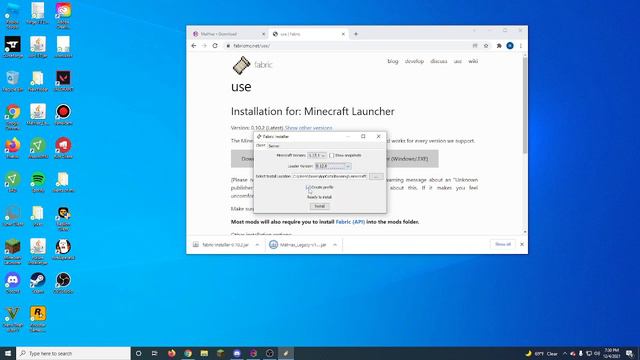Click the Fabric (API) link

point(350,222)
